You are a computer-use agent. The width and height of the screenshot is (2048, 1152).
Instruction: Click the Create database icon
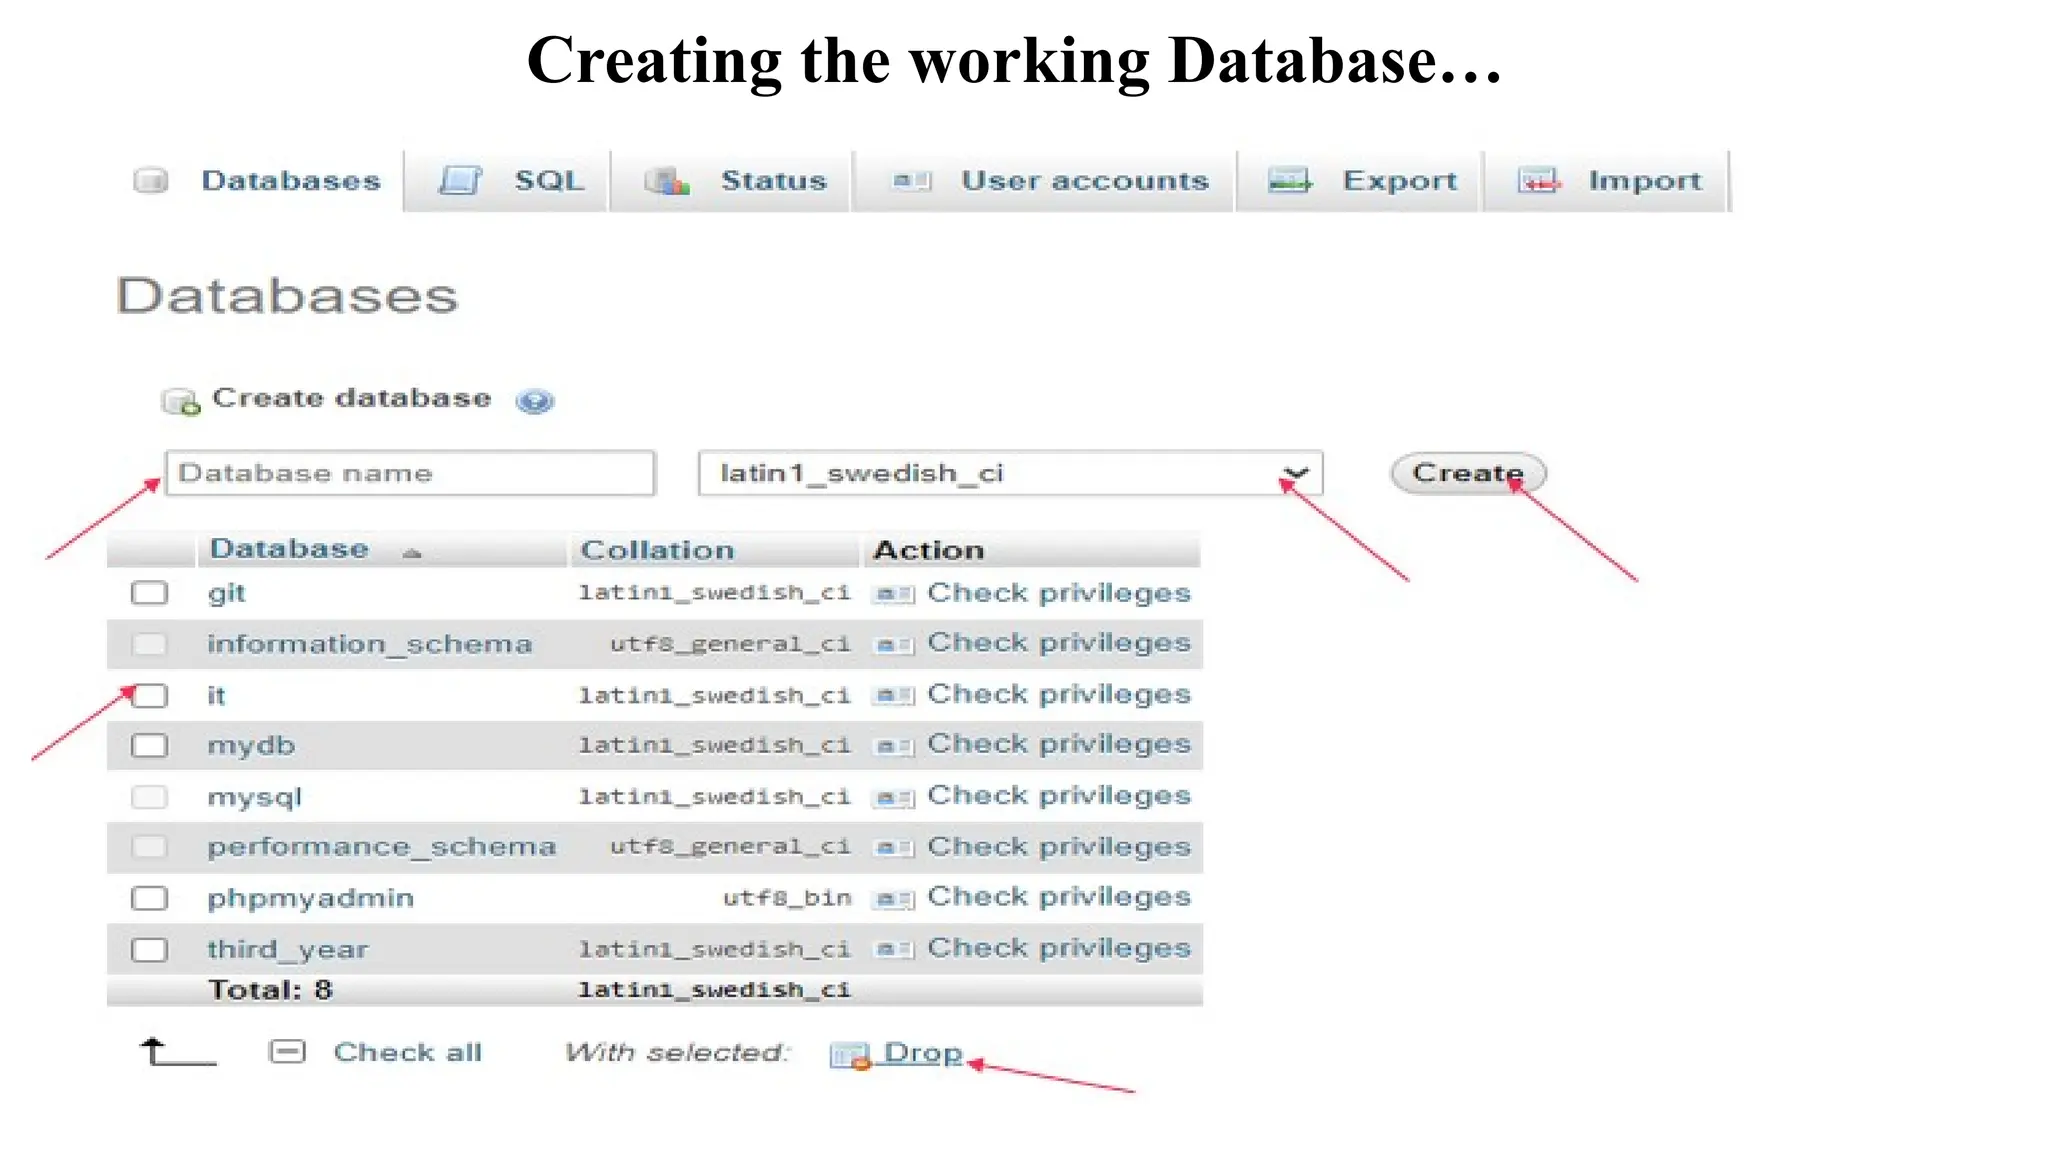click(x=181, y=401)
